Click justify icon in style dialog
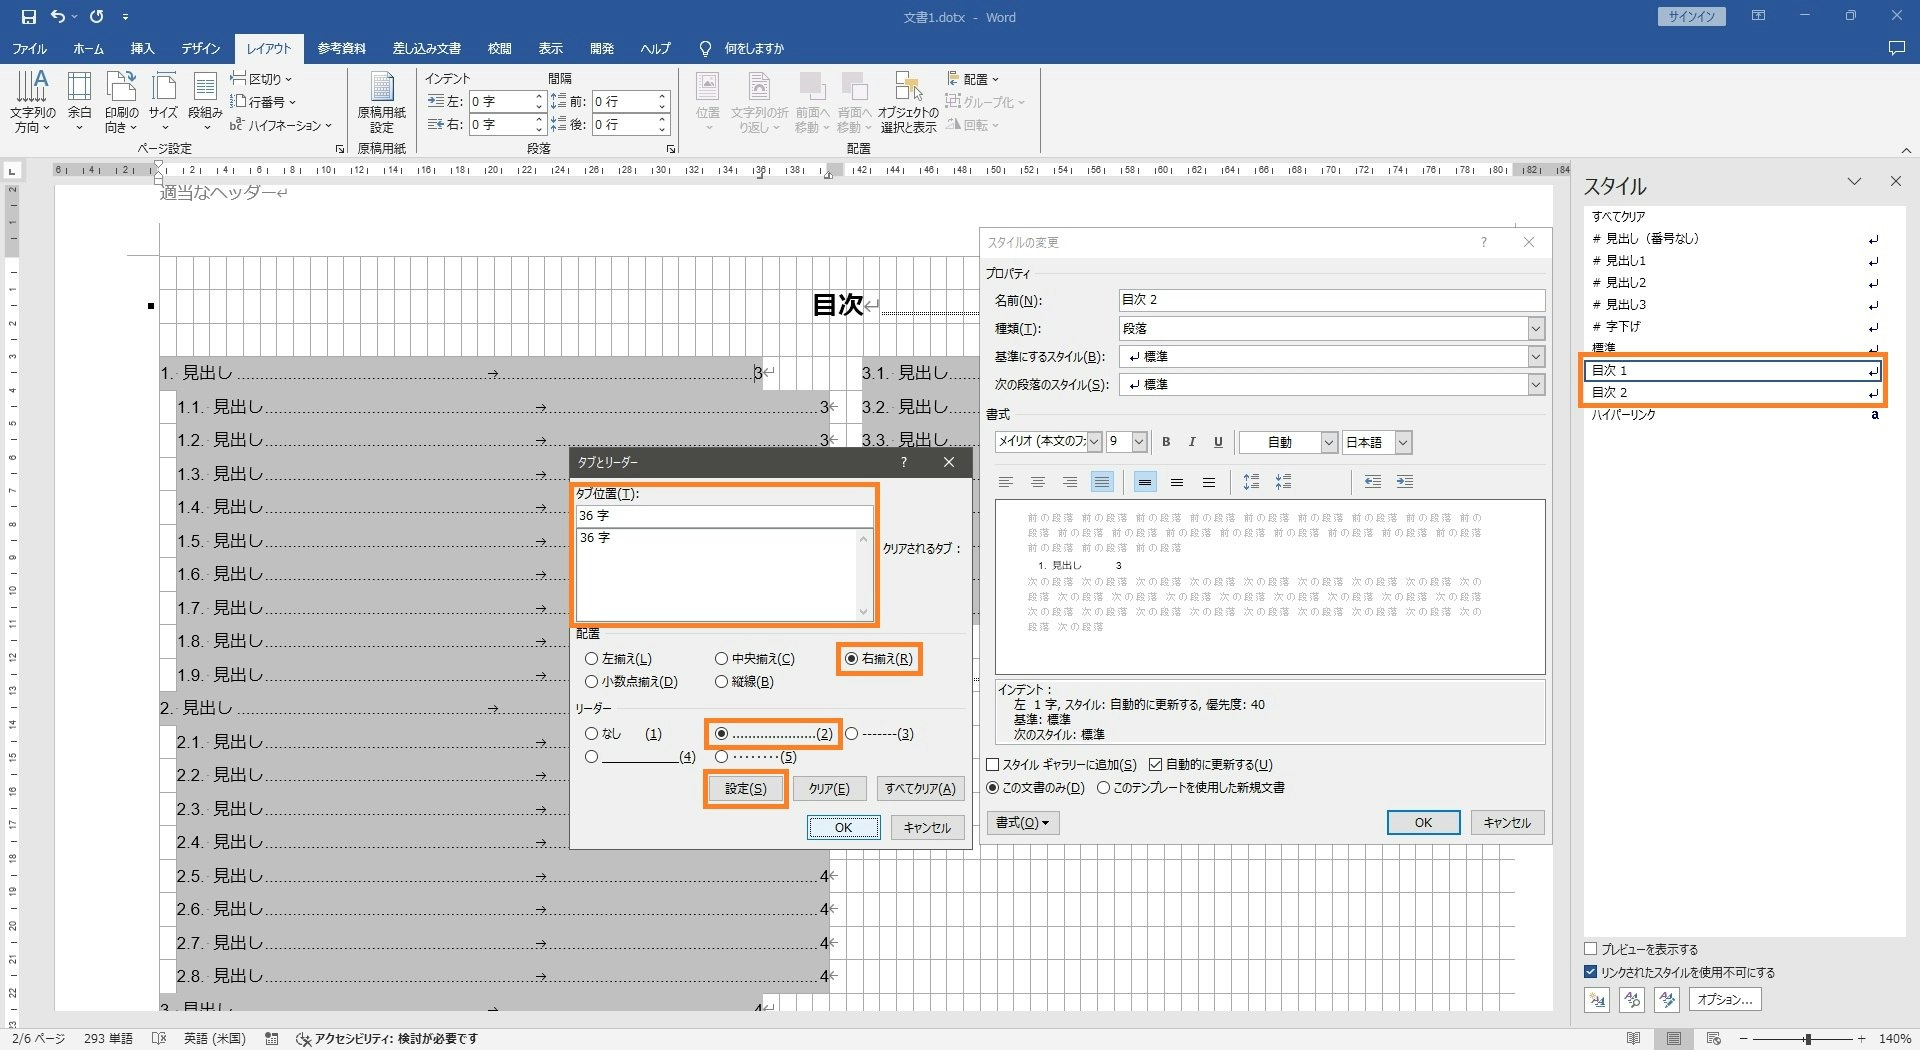Image resolution: width=1920 pixels, height=1050 pixels. (1102, 482)
